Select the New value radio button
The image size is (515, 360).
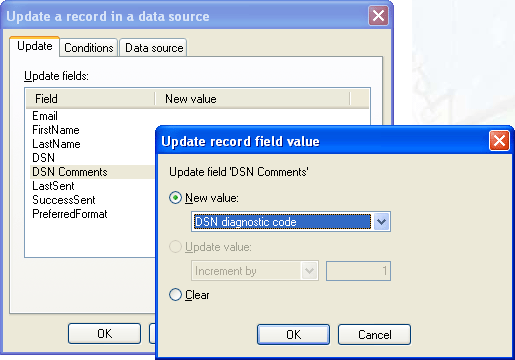coord(175,198)
